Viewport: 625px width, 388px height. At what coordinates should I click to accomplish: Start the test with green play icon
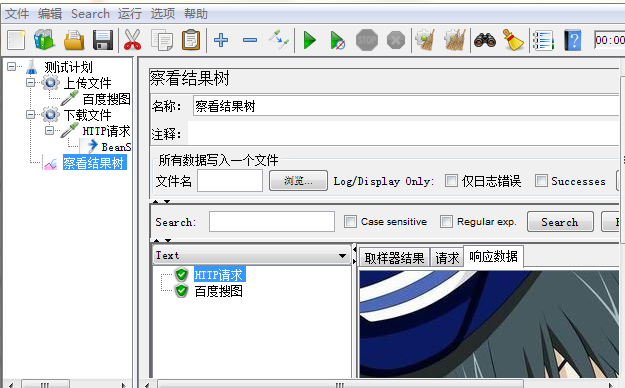[x=310, y=40]
